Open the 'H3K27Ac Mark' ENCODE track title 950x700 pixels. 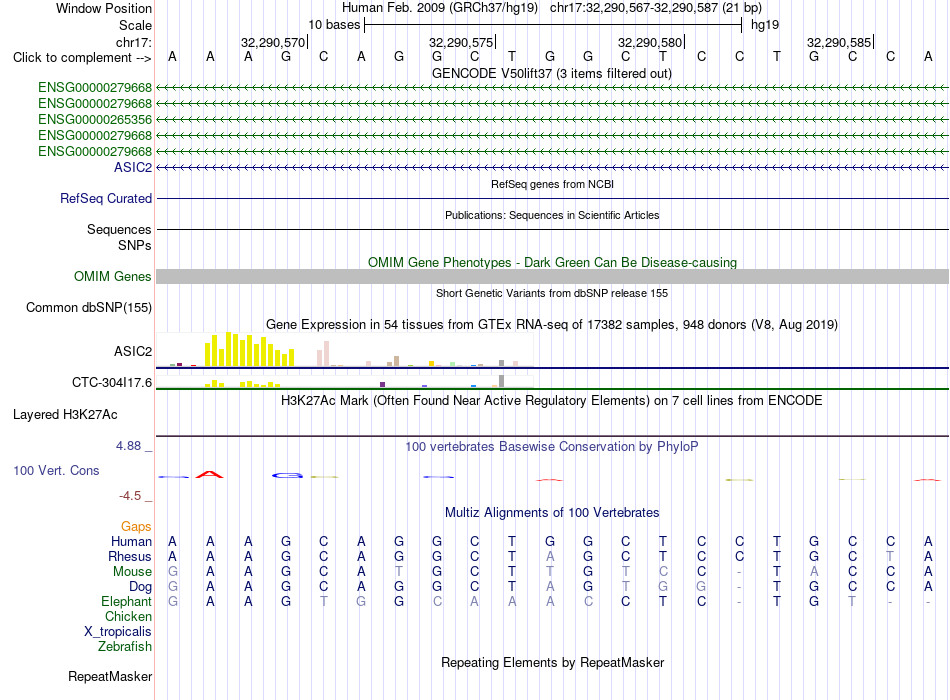(552, 401)
